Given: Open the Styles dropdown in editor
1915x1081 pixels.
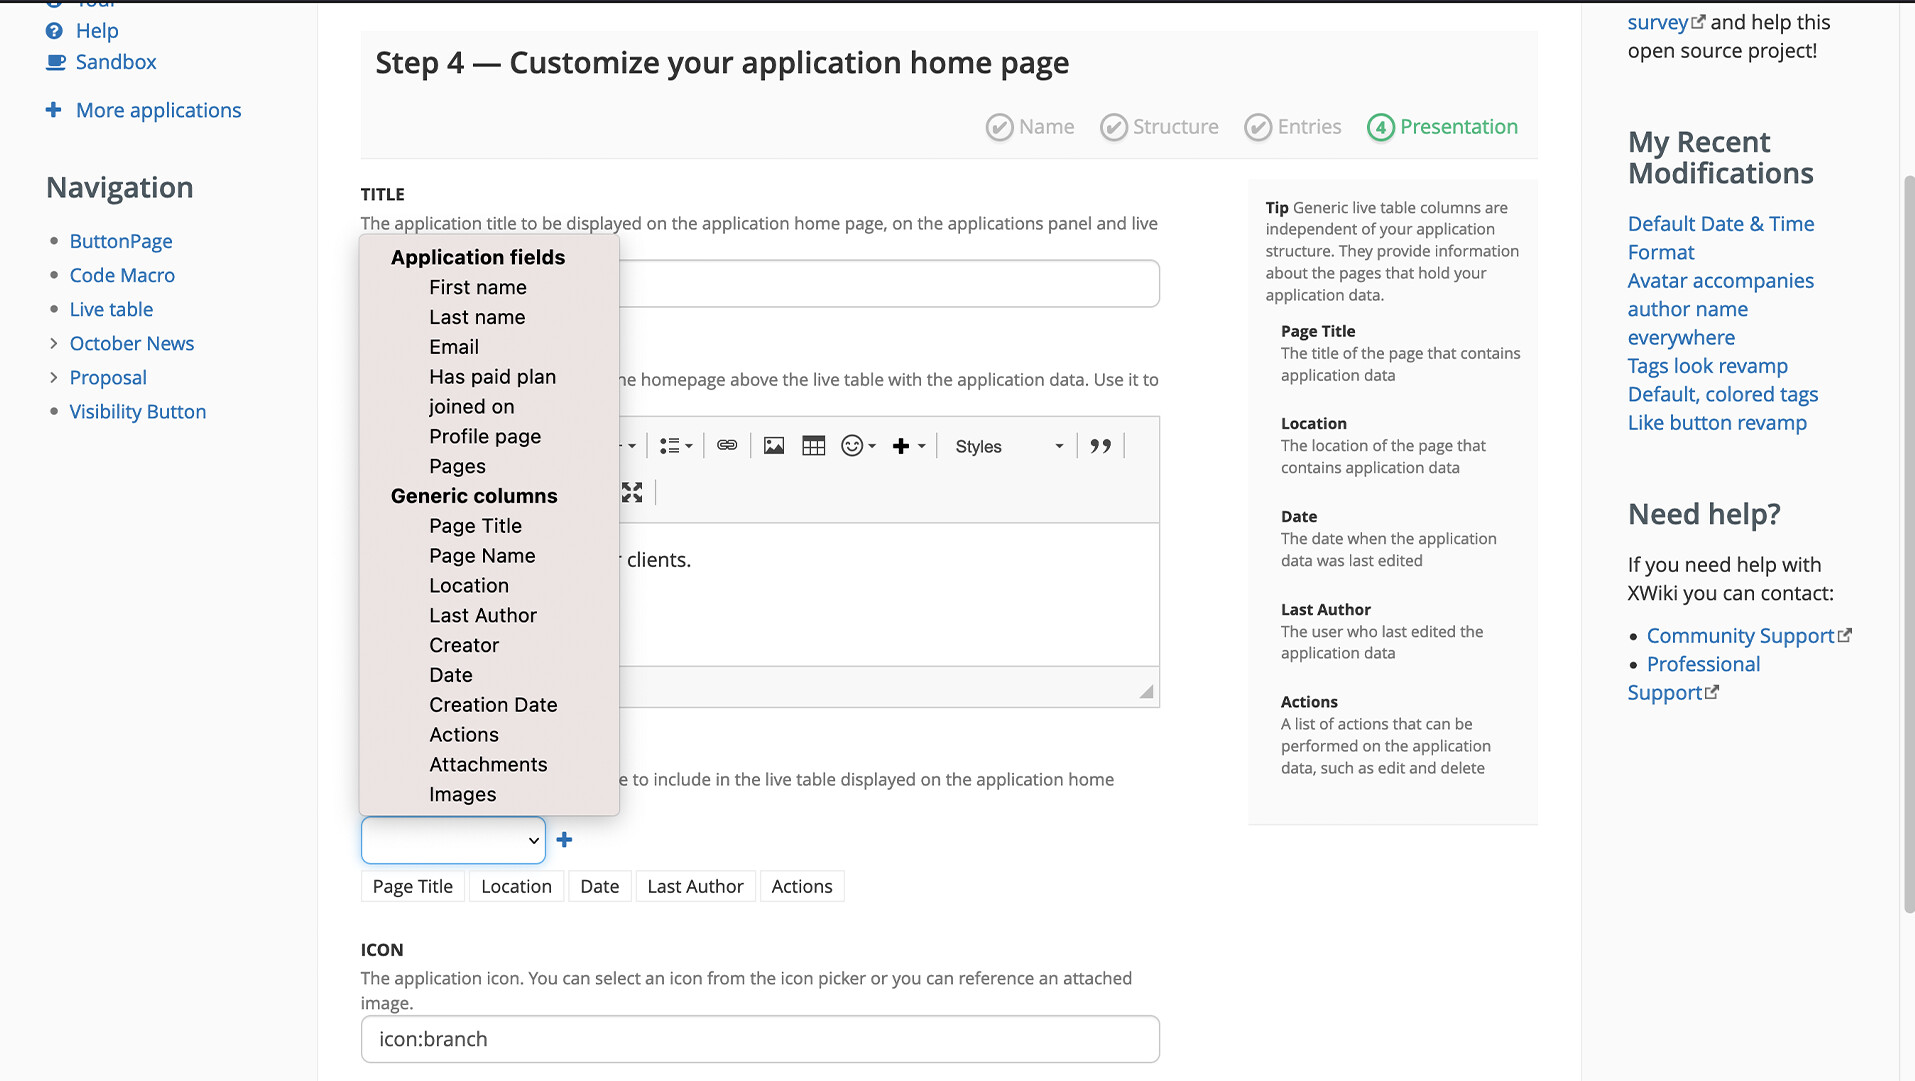Looking at the screenshot, I should (x=1007, y=447).
